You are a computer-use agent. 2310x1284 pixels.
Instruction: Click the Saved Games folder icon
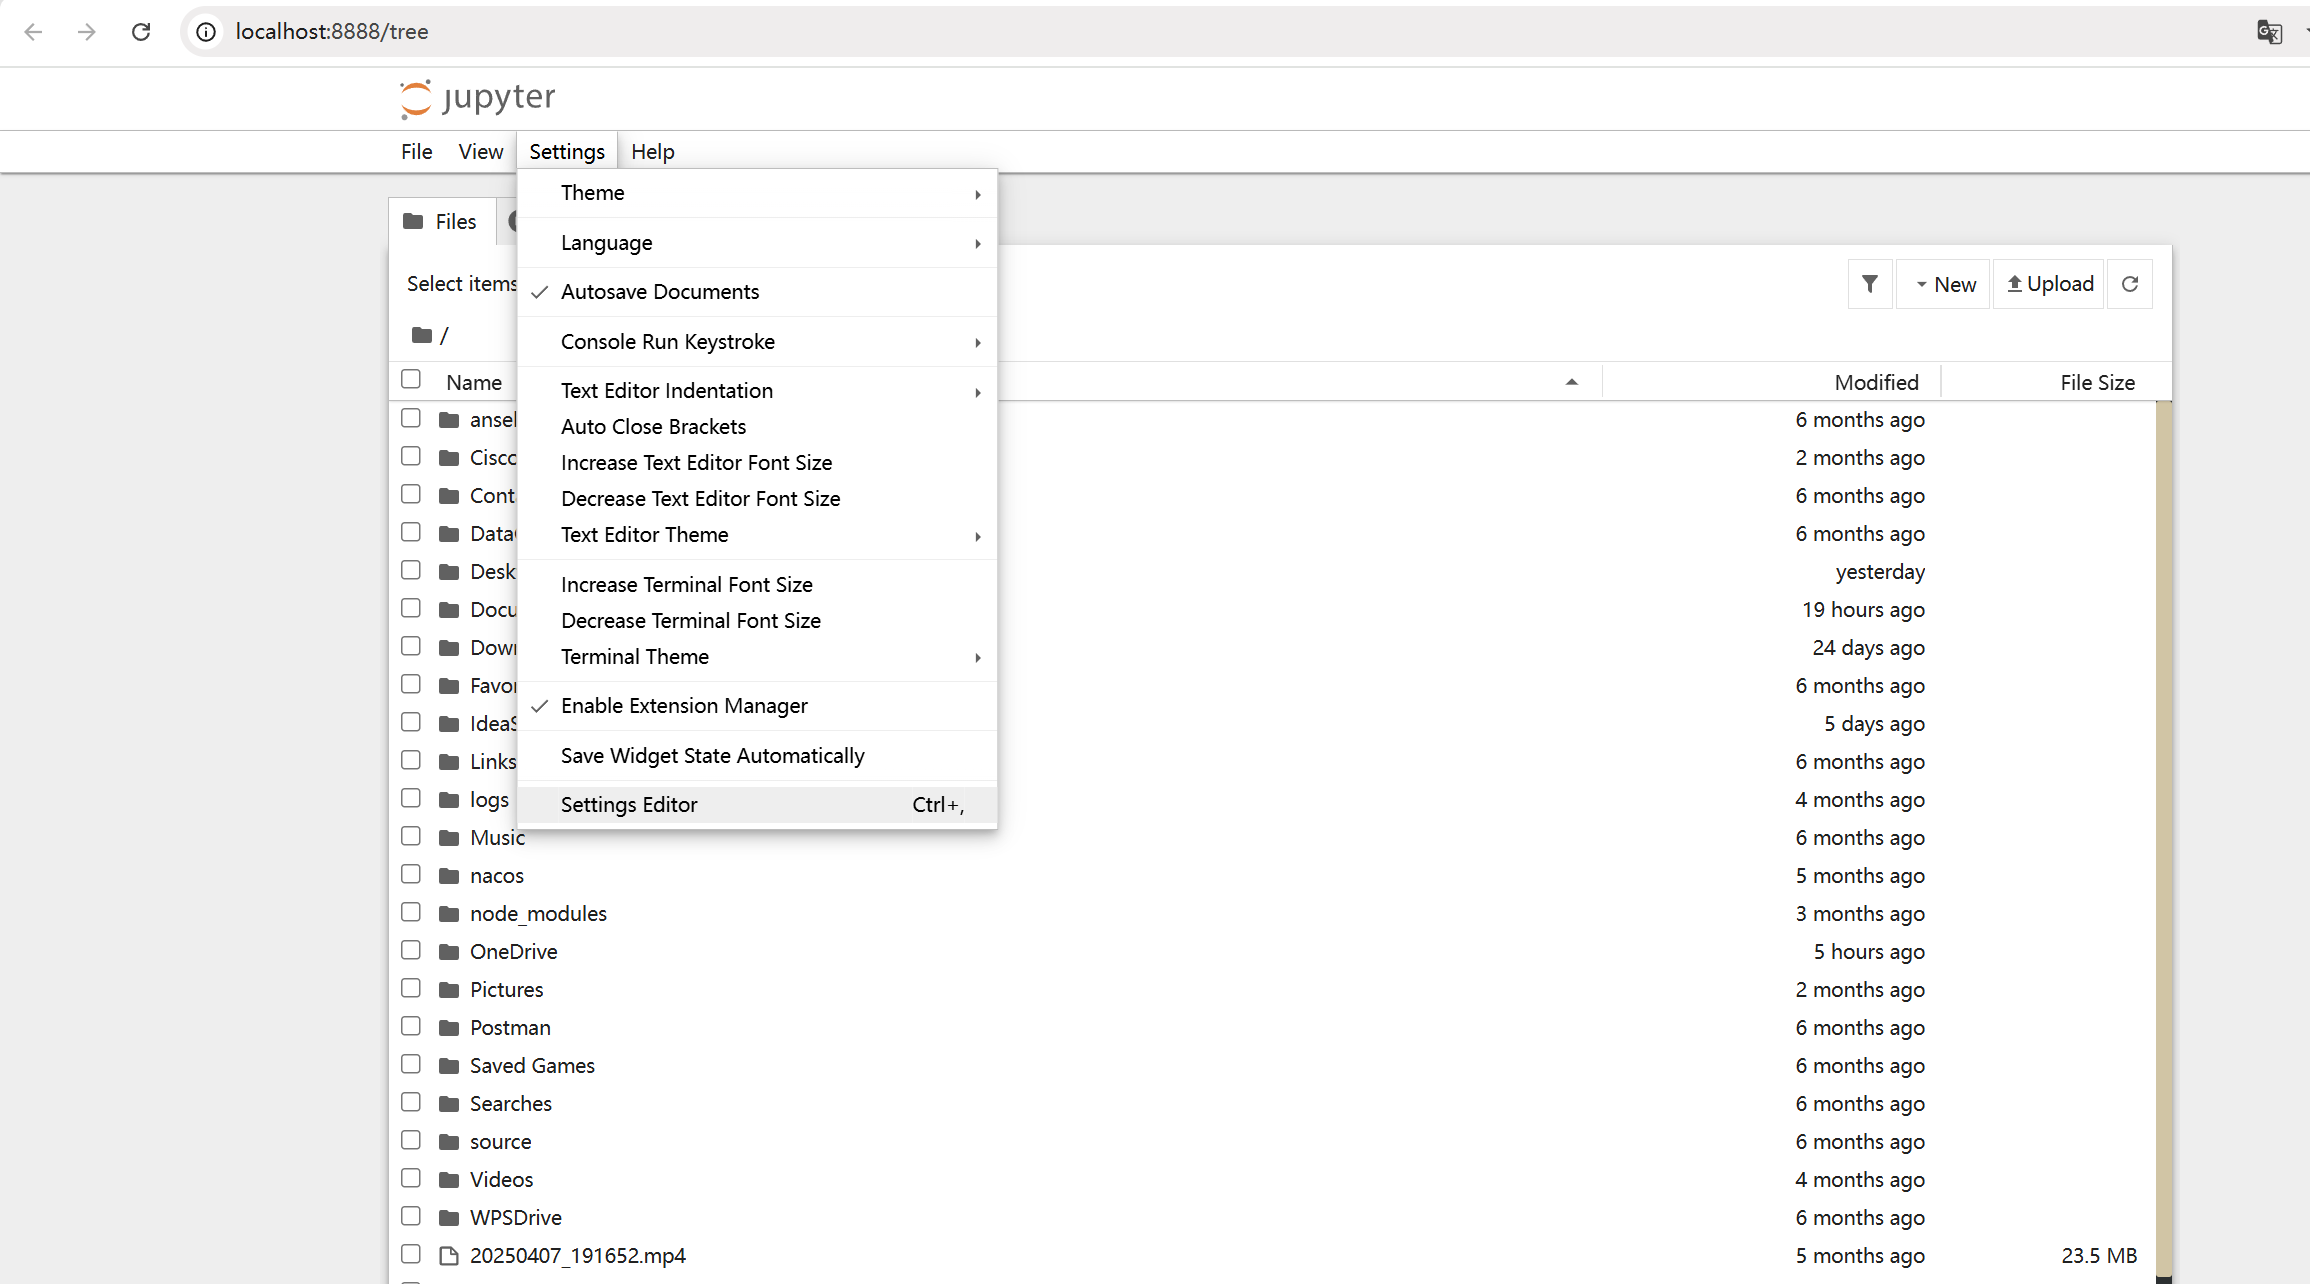click(x=449, y=1066)
